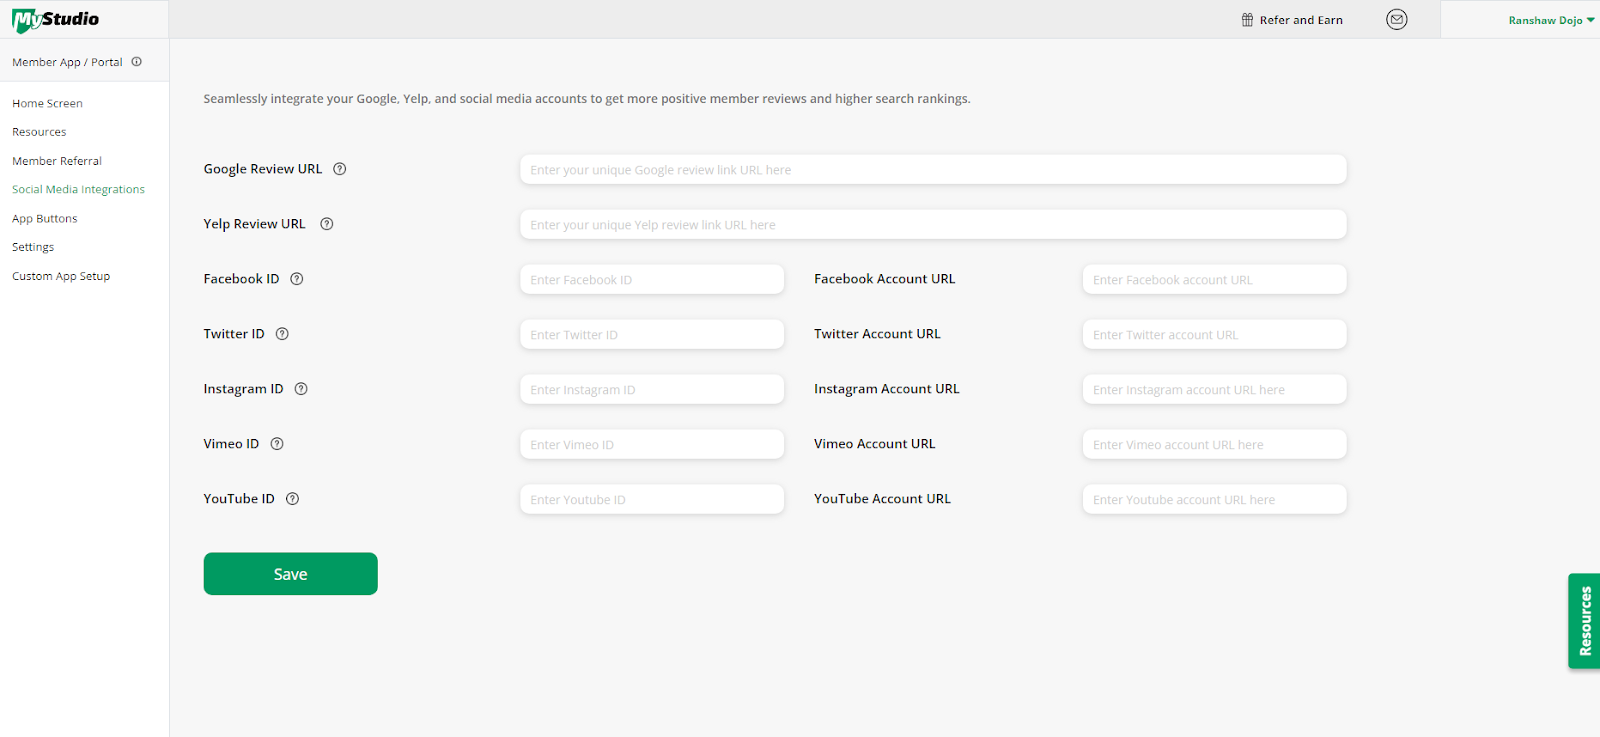Image resolution: width=1600 pixels, height=737 pixels.
Task: Click the YouTube ID help icon
Action: (293, 499)
